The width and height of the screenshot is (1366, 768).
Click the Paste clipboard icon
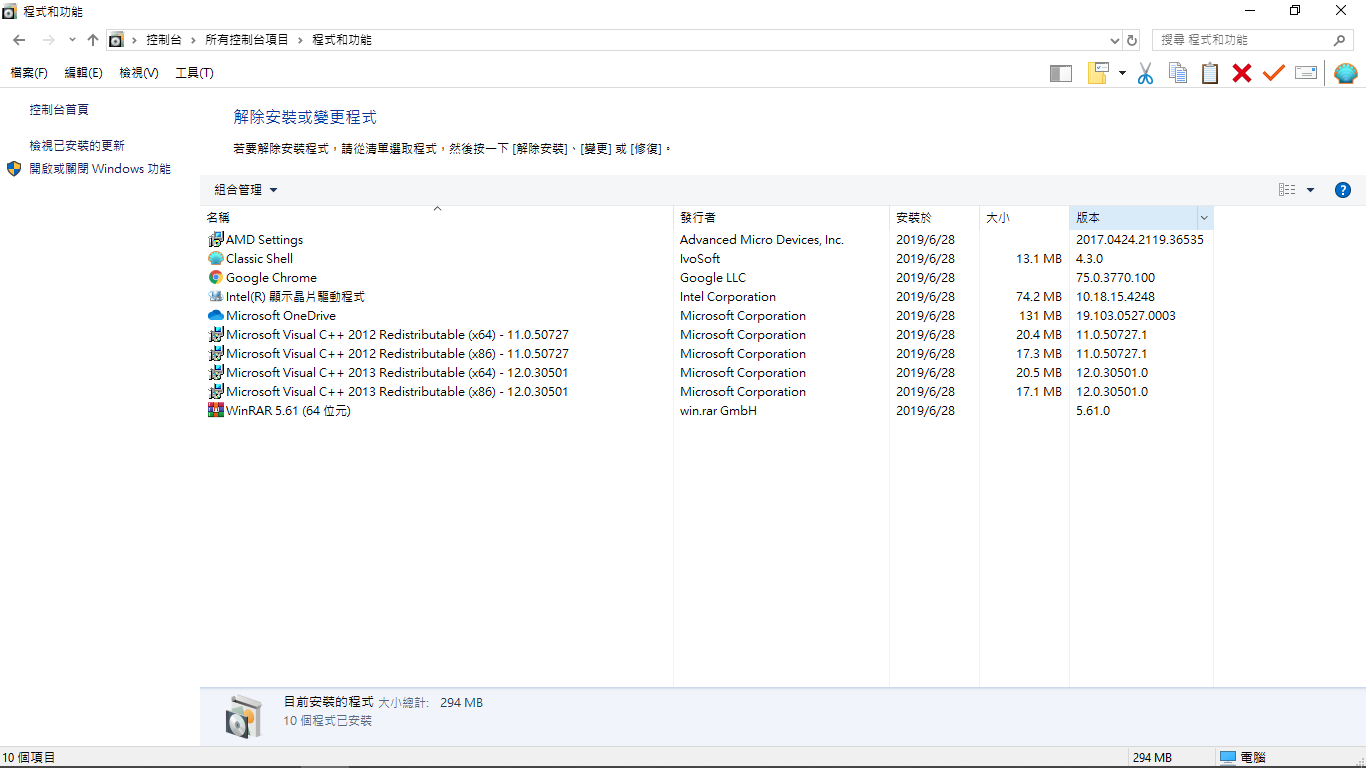(1210, 73)
